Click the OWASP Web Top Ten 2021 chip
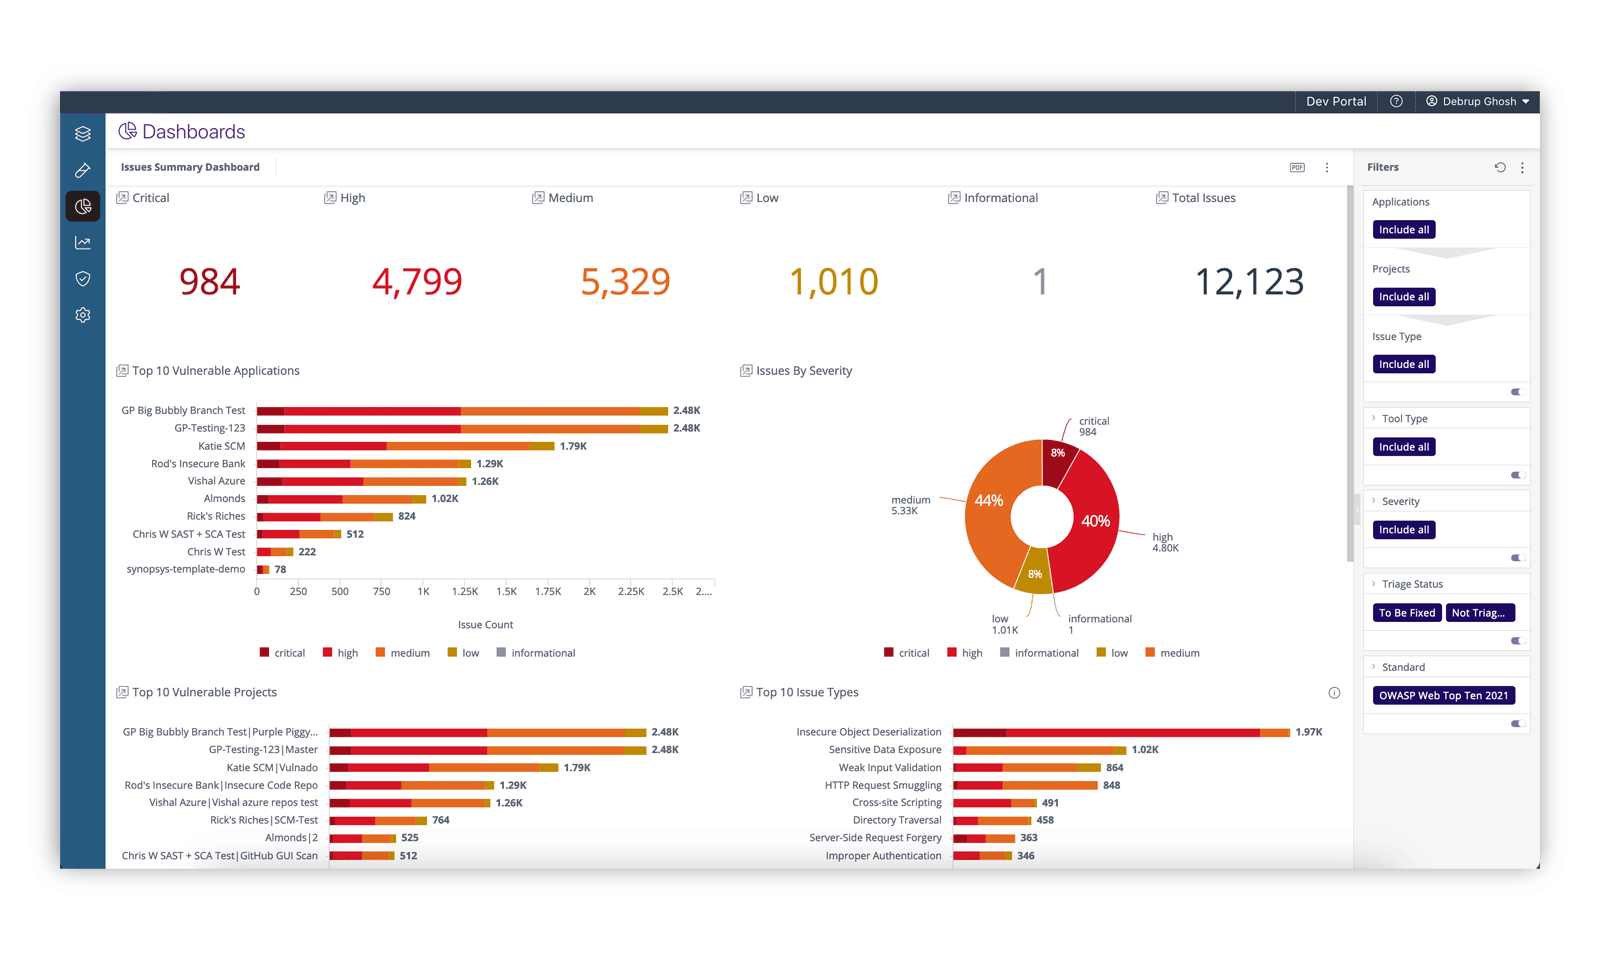Image resolution: width=1600 pixels, height=960 pixels. tap(1443, 696)
